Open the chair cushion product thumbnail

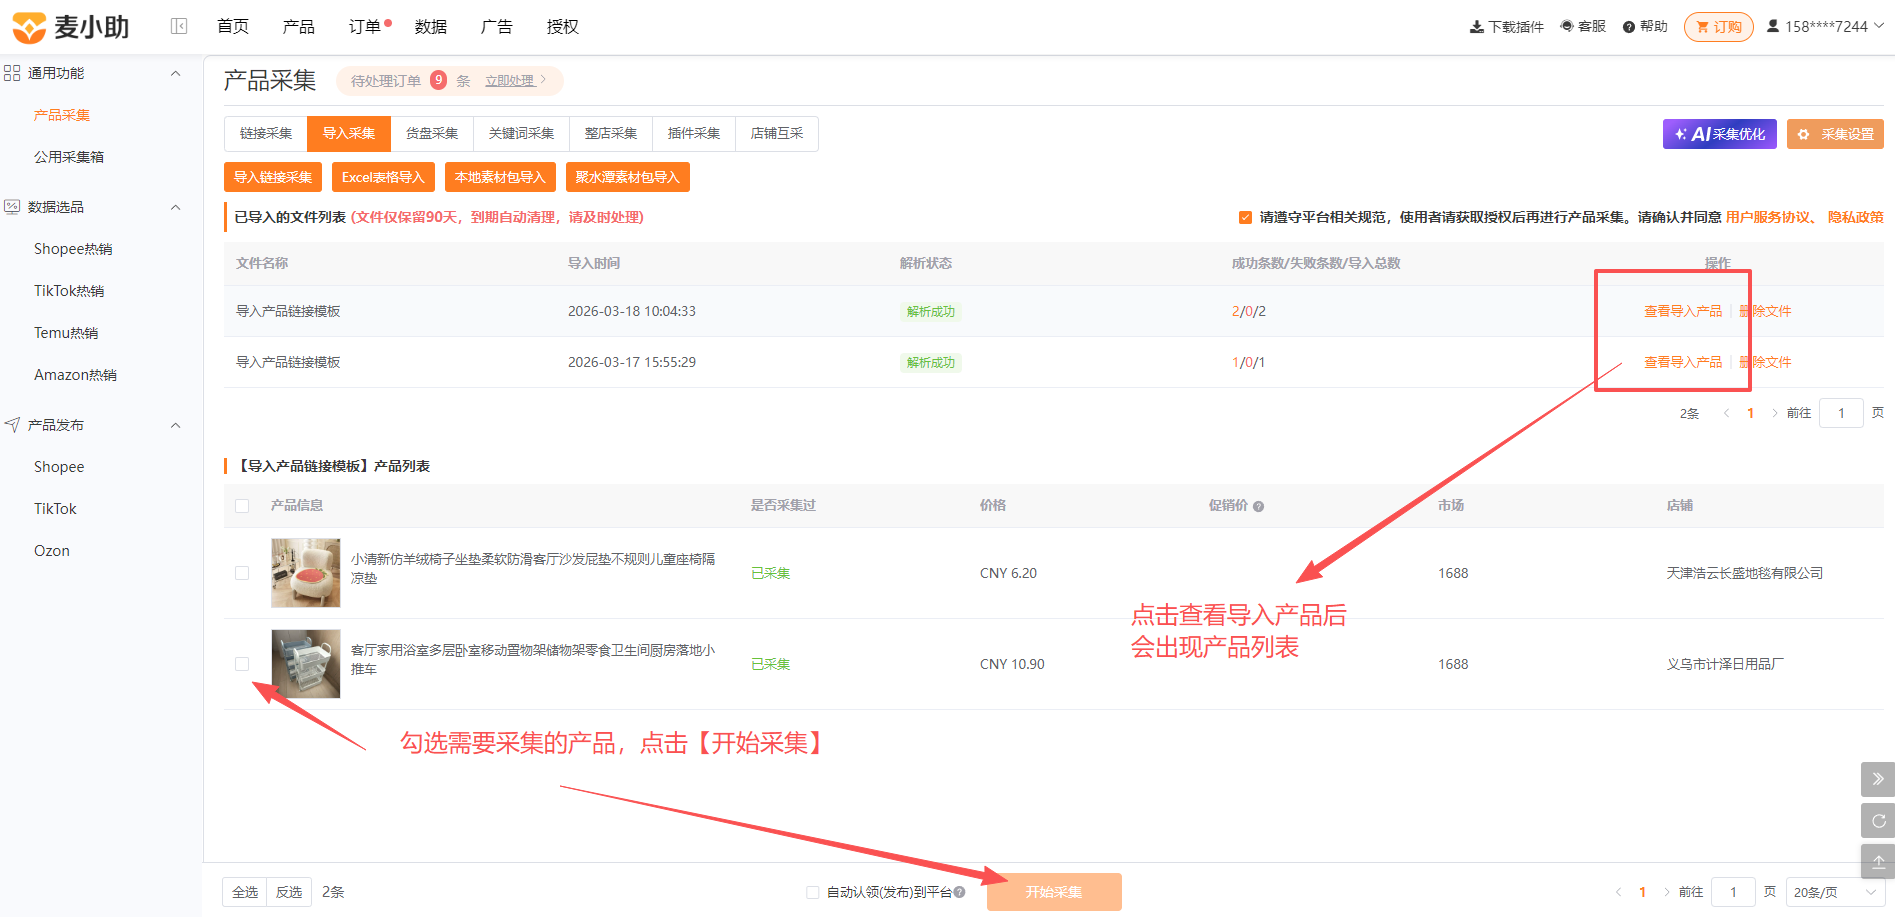coord(306,573)
